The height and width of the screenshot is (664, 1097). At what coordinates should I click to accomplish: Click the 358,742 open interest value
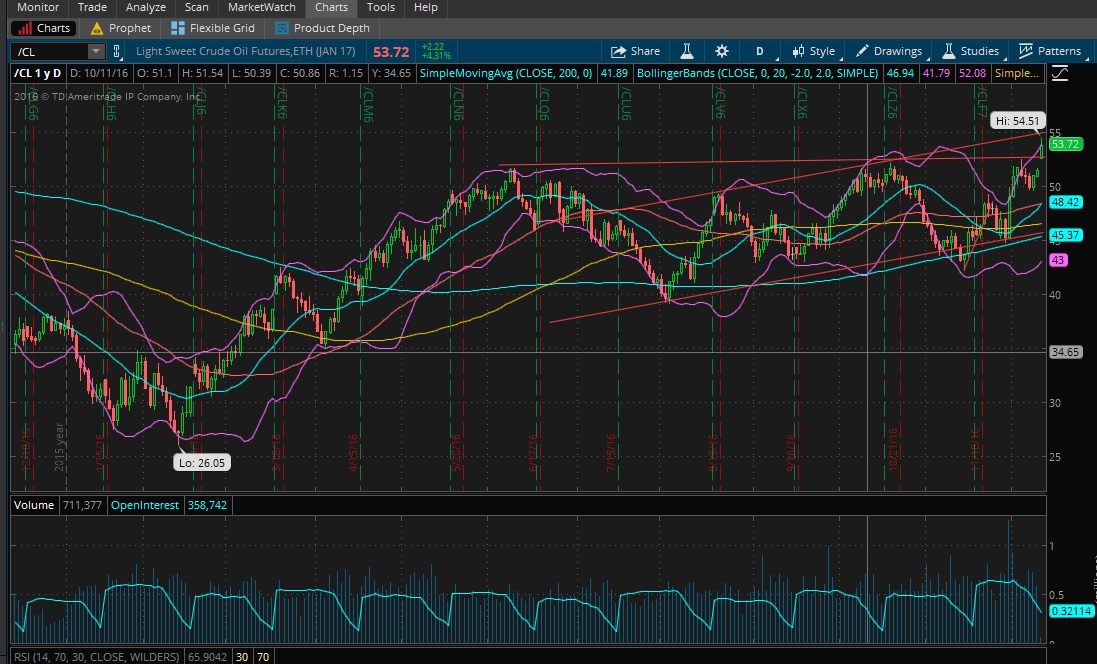[207, 505]
